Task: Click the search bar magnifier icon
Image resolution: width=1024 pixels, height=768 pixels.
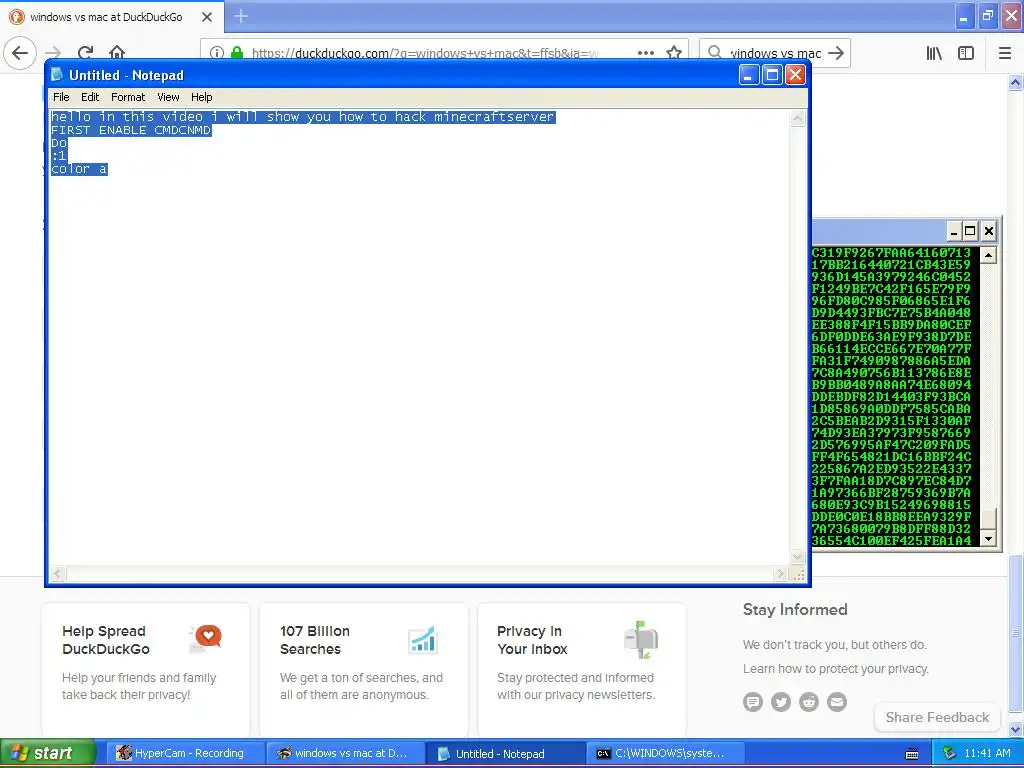Action: [x=715, y=52]
